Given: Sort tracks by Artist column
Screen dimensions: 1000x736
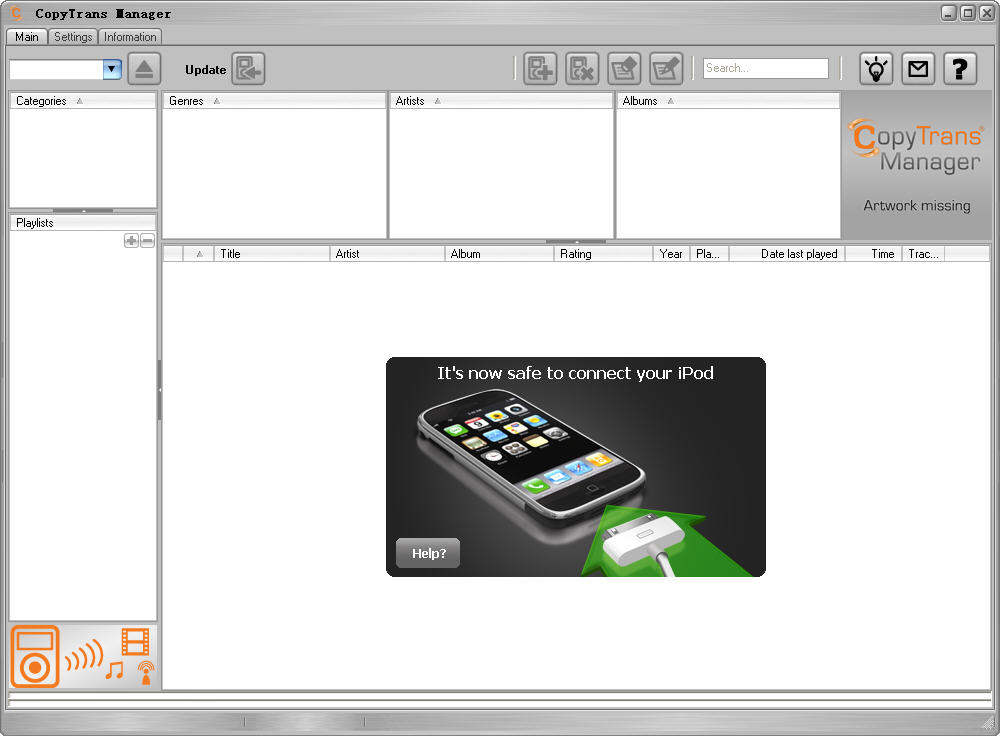Looking at the screenshot, I should [x=387, y=254].
